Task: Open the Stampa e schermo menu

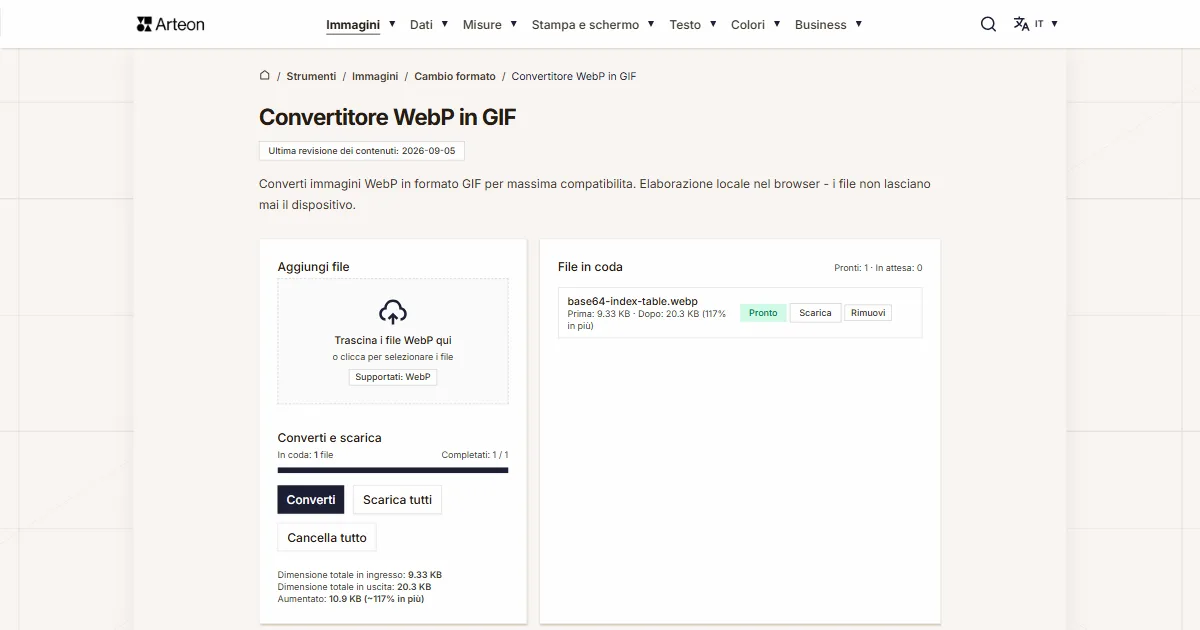Action: (585, 25)
